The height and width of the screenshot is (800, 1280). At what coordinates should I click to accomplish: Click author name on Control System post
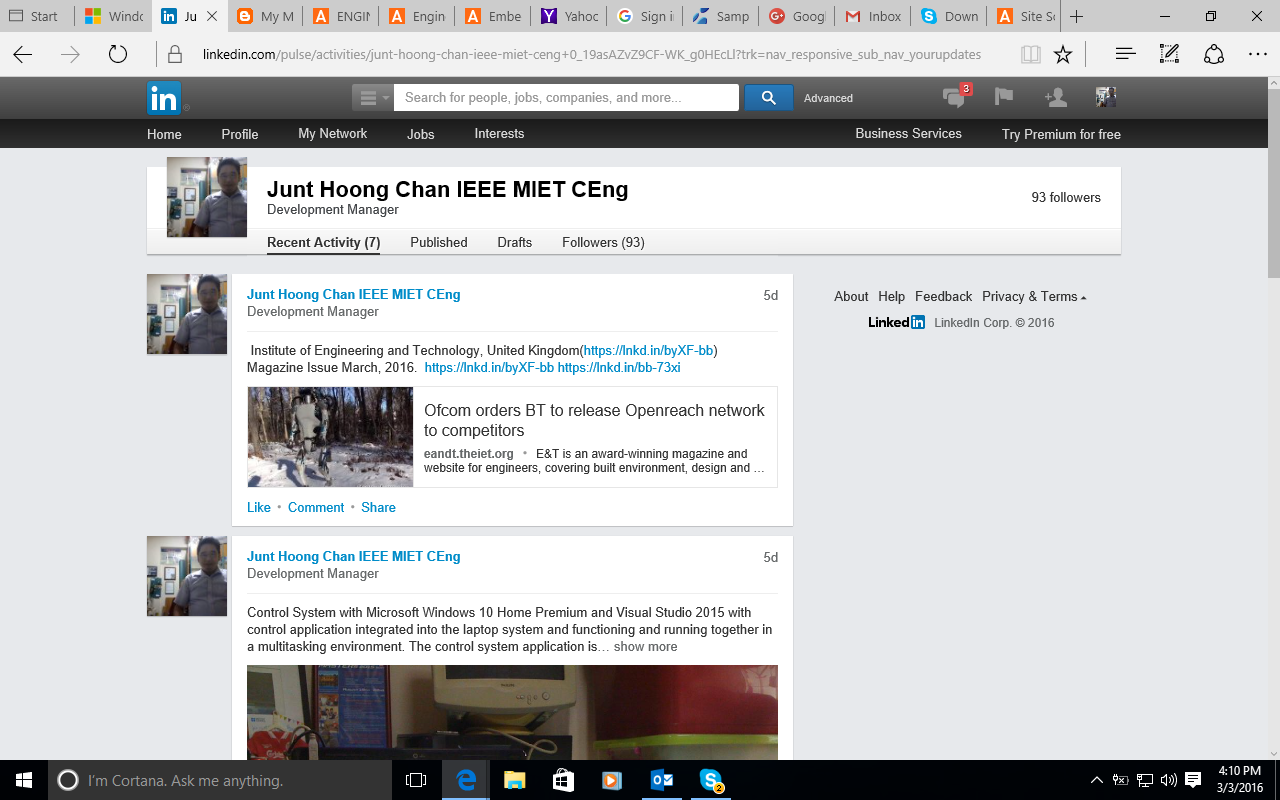point(354,556)
